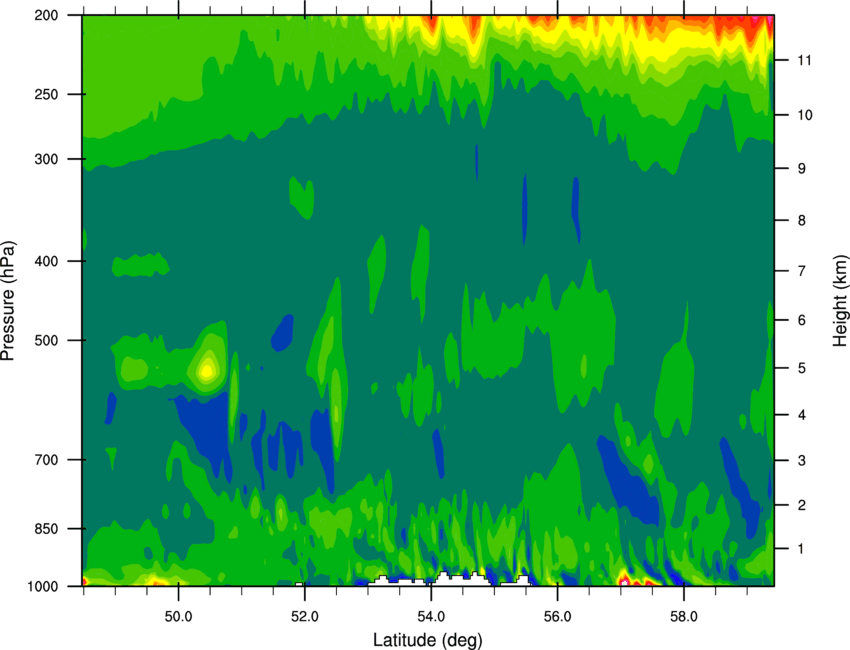Click the 1 km height label
Viewport: 850px width, 650px height.
tap(801, 549)
